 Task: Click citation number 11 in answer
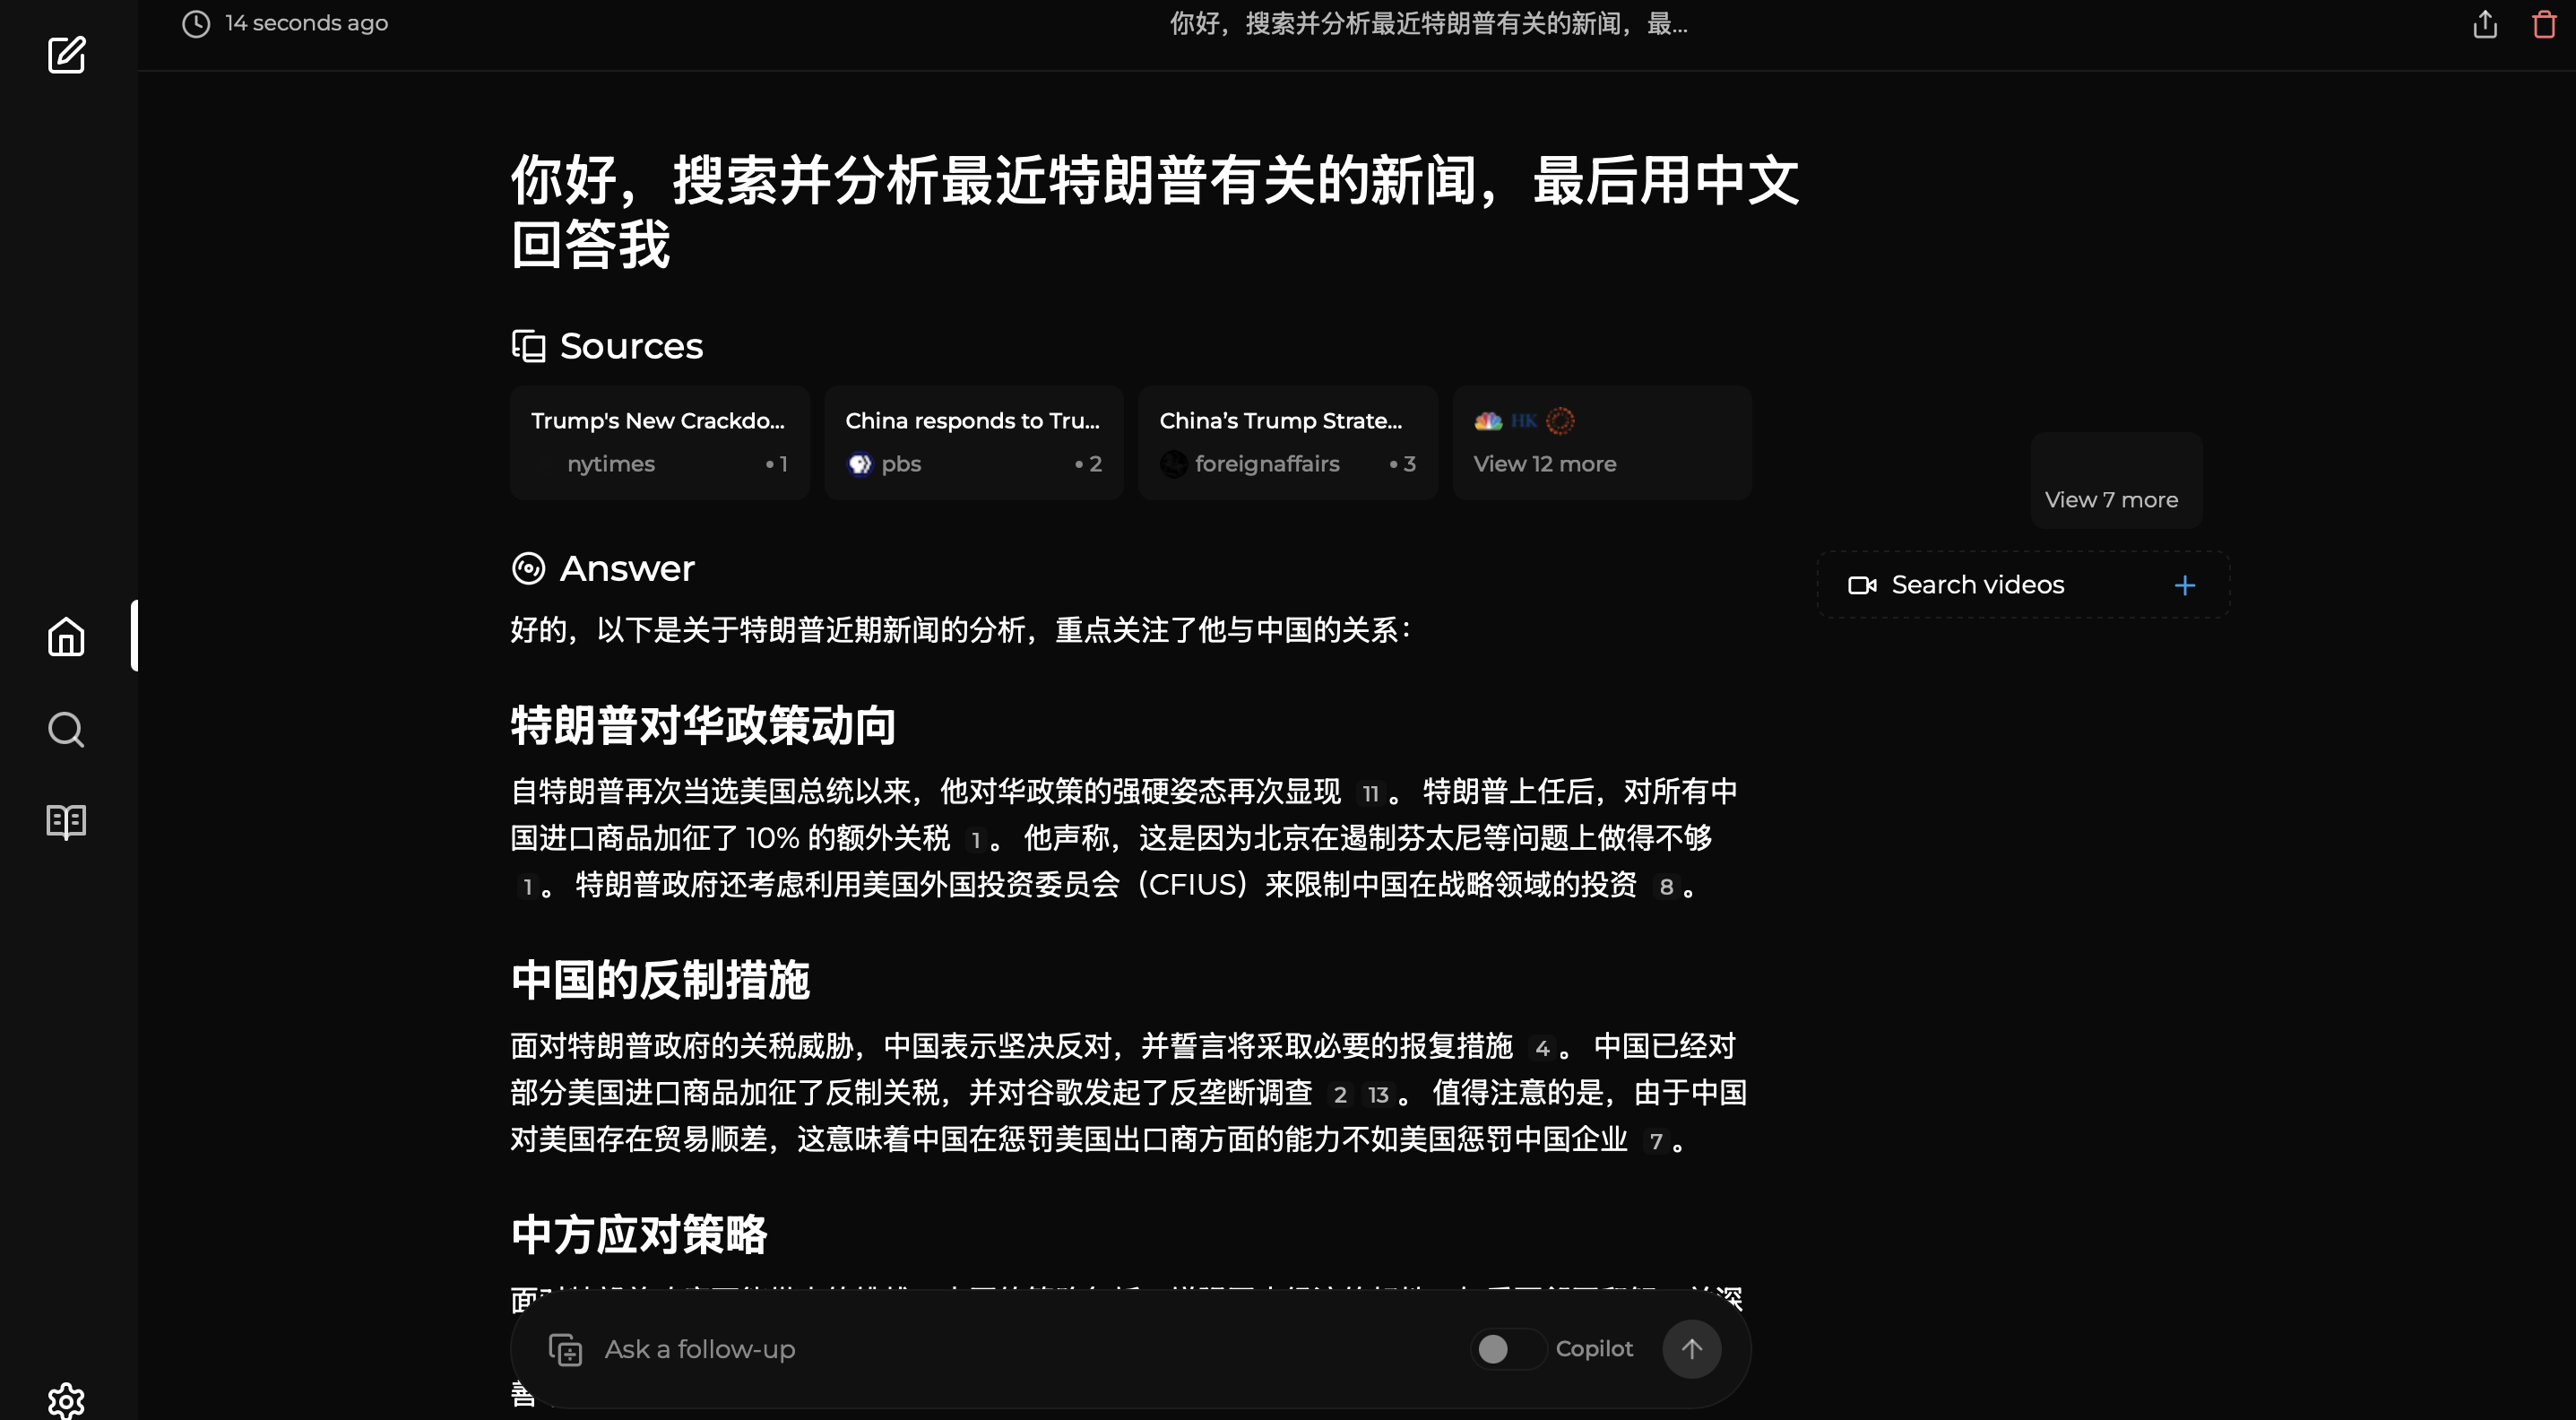click(x=1370, y=793)
